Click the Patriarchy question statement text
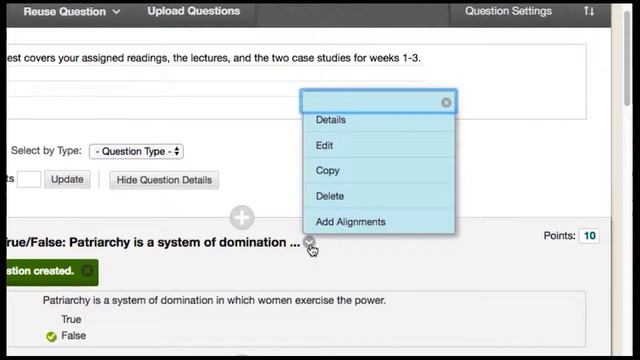640x360 pixels. pos(214,300)
